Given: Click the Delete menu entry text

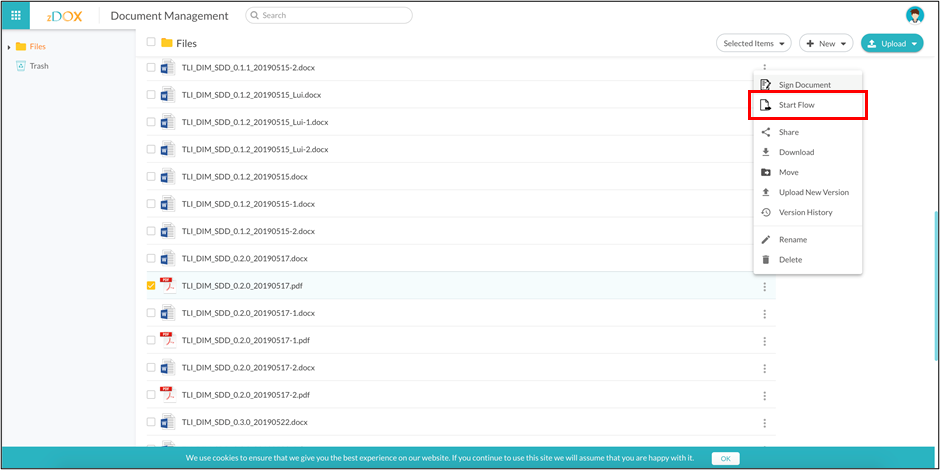Looking at the screenshot, I should [x=790, y=260].
